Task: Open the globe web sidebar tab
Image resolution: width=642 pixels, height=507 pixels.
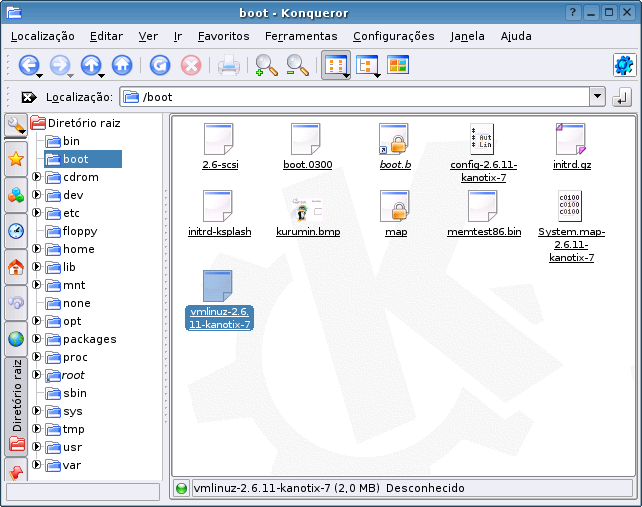Action: click(x=16, y=339)
